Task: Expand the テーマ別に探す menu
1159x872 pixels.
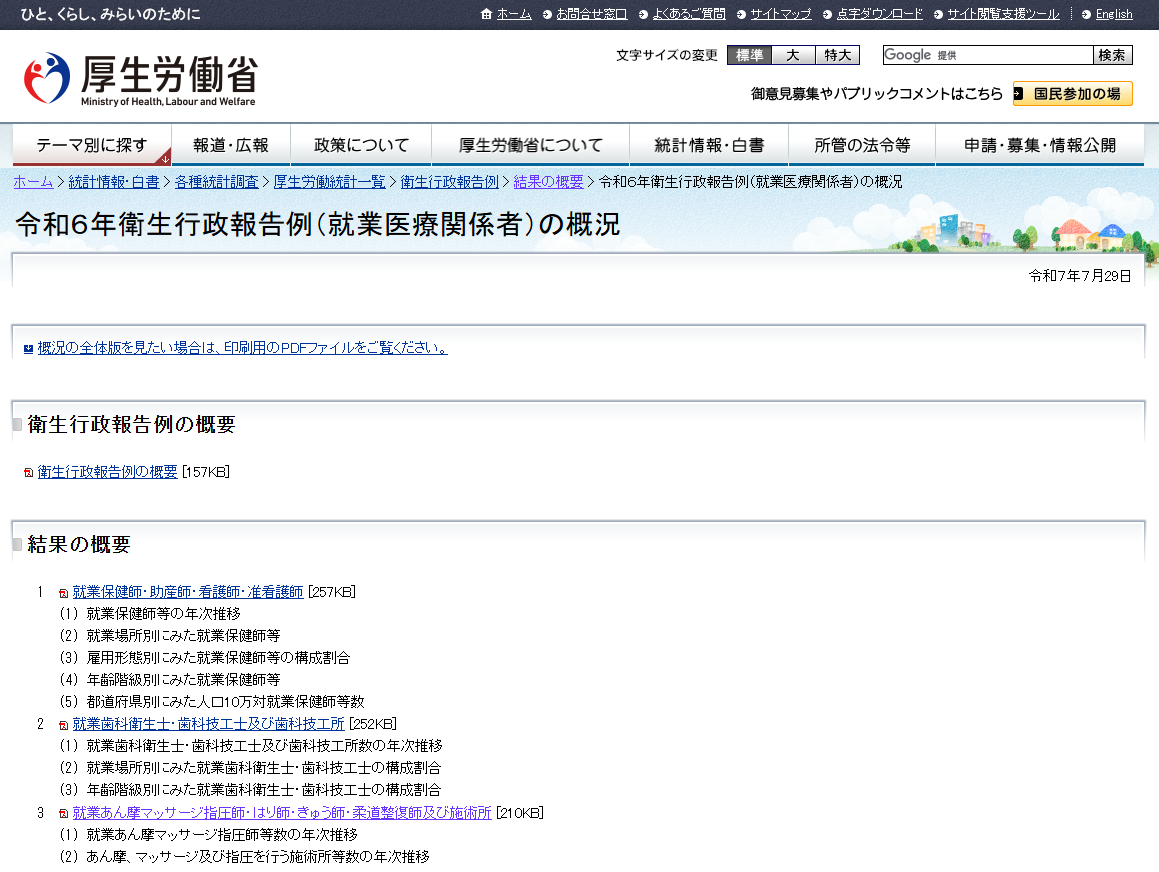Action: click(x=92, y=145)
